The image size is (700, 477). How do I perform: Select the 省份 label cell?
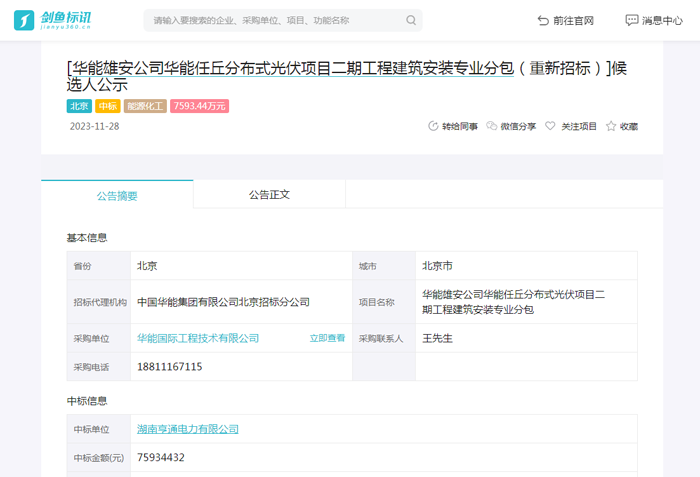[99, 266]
